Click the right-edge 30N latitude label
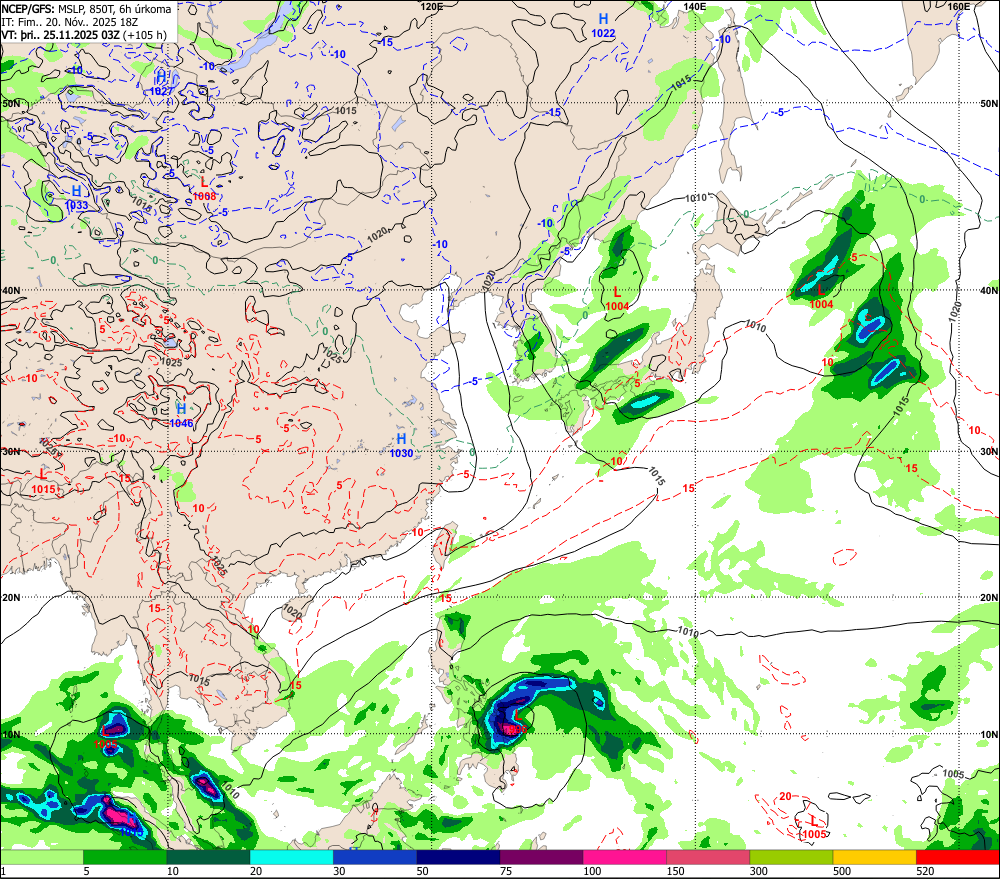Image resolution: width=1000 pixels, height=879 pixels. coord(989,452)
